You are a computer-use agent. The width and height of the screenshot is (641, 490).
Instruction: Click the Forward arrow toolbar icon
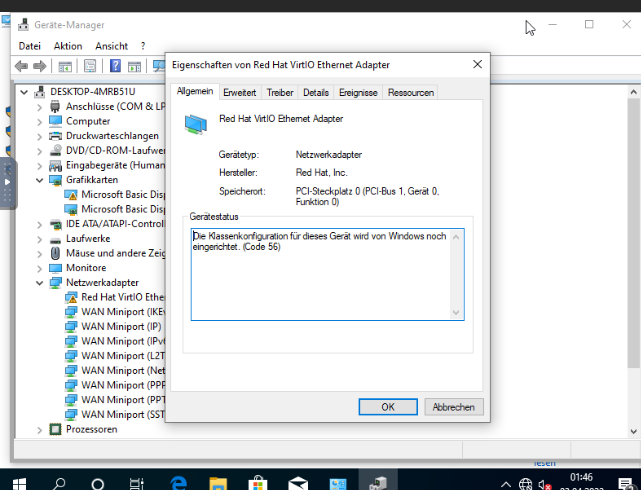39,66
